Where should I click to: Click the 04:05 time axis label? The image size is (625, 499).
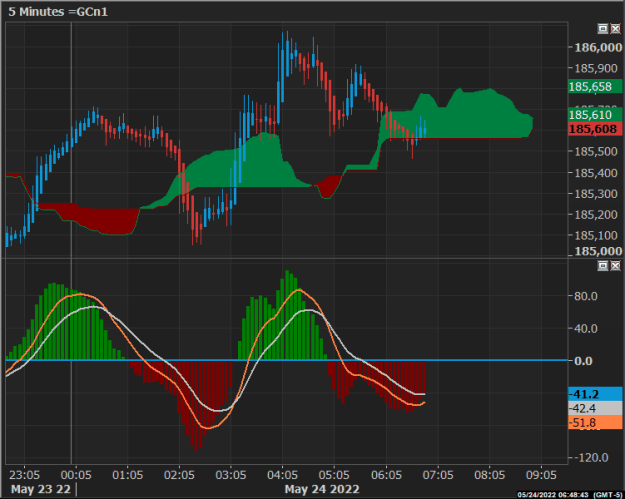point(282,475)
